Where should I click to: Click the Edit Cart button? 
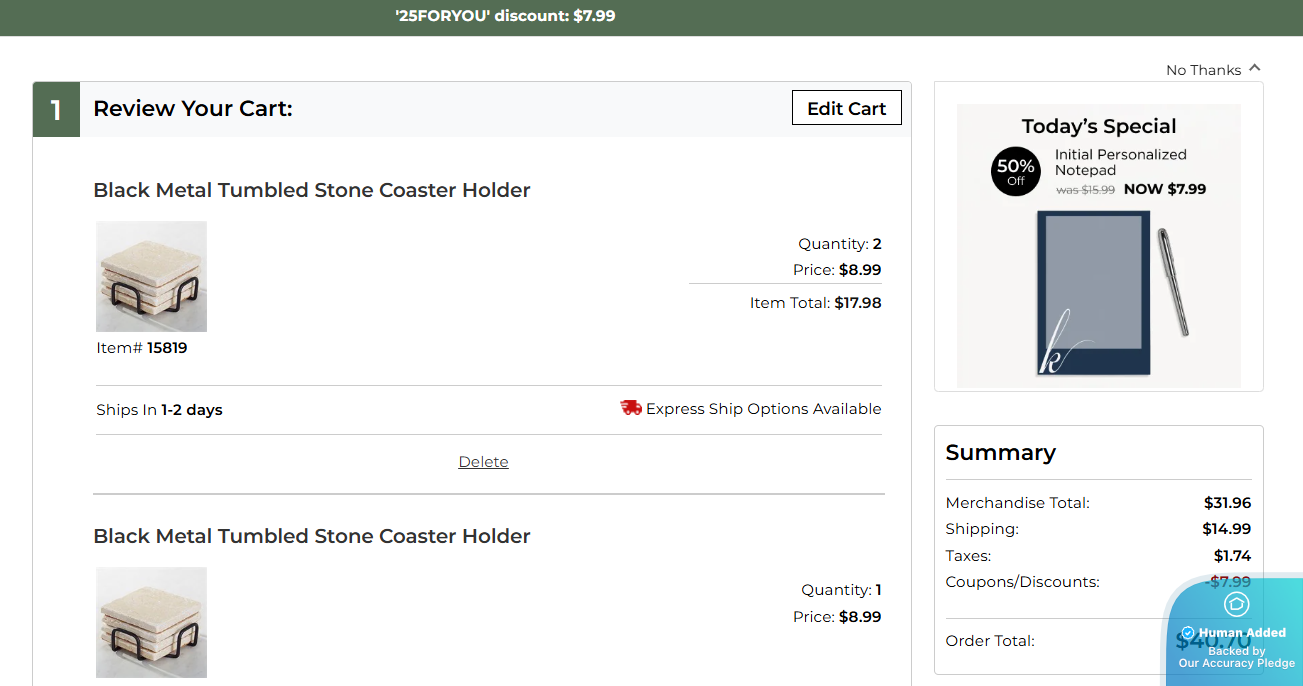[846, 108]
